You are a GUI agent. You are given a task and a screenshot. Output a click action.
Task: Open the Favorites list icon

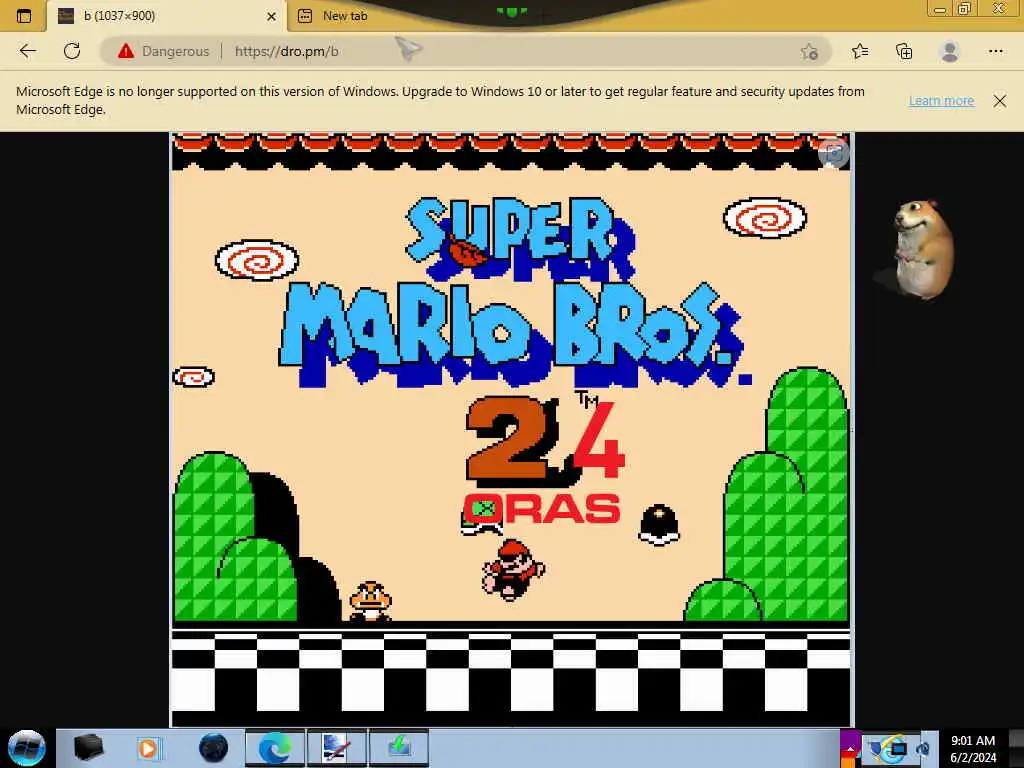[x=860, y=51]
